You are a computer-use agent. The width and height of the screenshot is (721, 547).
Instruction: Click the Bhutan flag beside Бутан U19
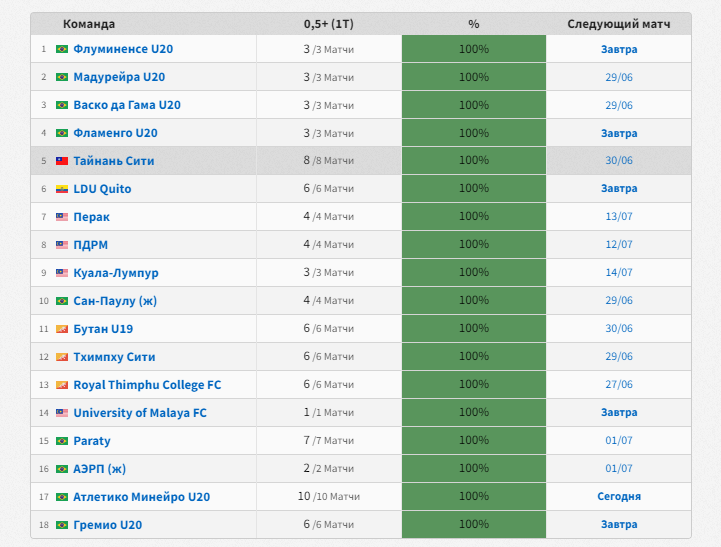[x=62, y=329]
